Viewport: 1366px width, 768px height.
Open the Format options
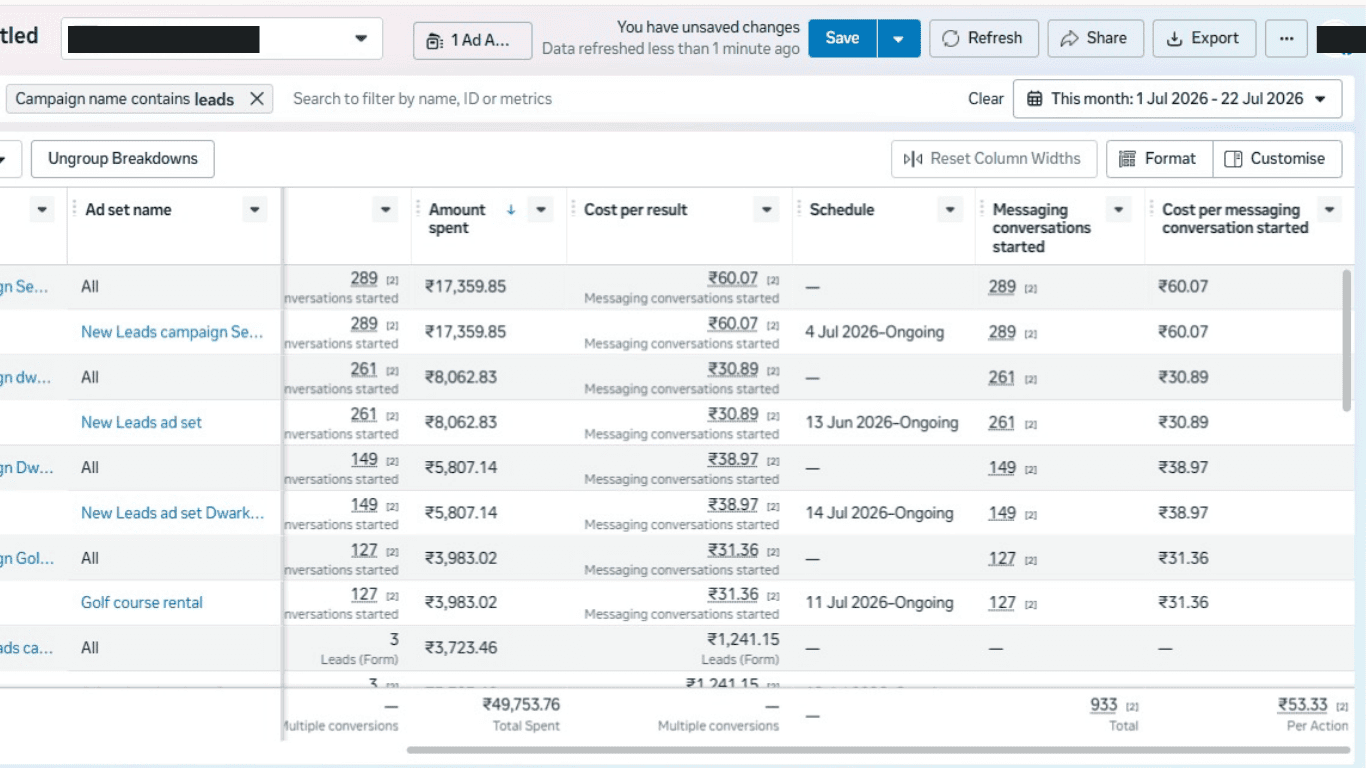pos(1159,158)
